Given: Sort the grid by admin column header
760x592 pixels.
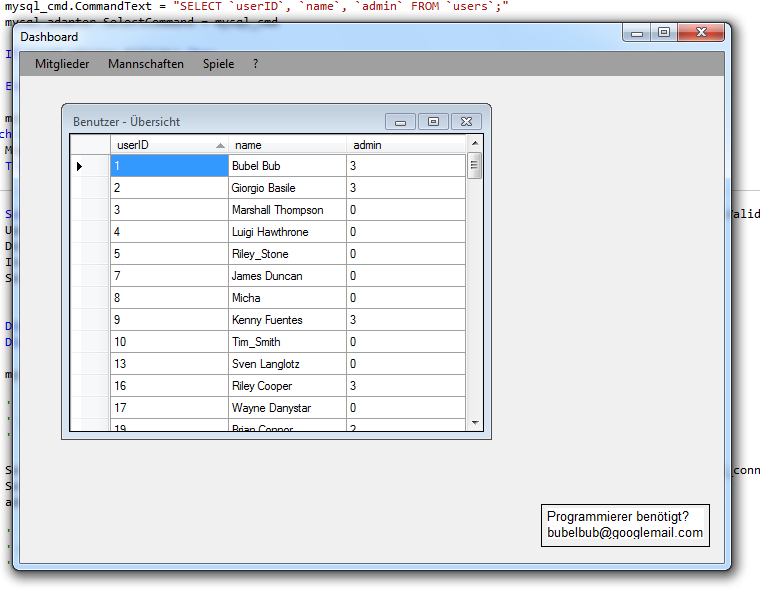Looking at the screenshot, I should point(405,145).
